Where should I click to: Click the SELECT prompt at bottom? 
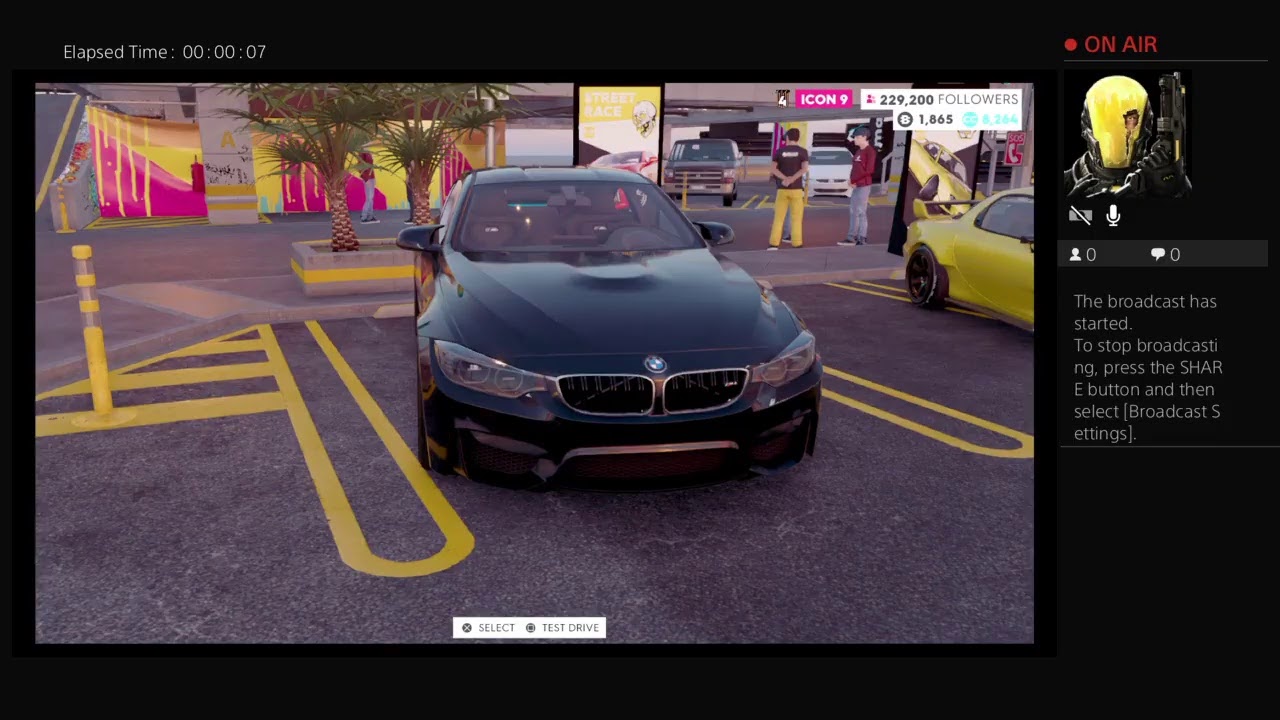[496, 628]
